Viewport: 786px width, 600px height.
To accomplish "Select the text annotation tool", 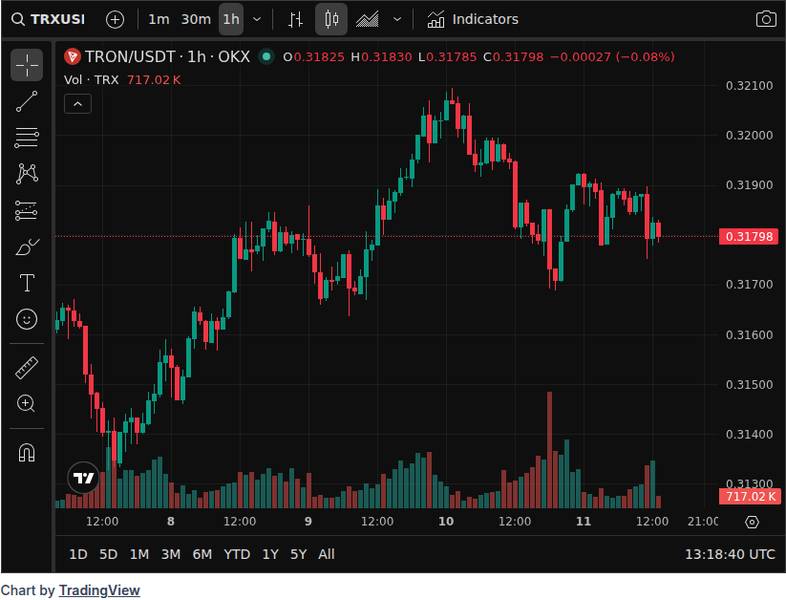I will coord(27,283).
